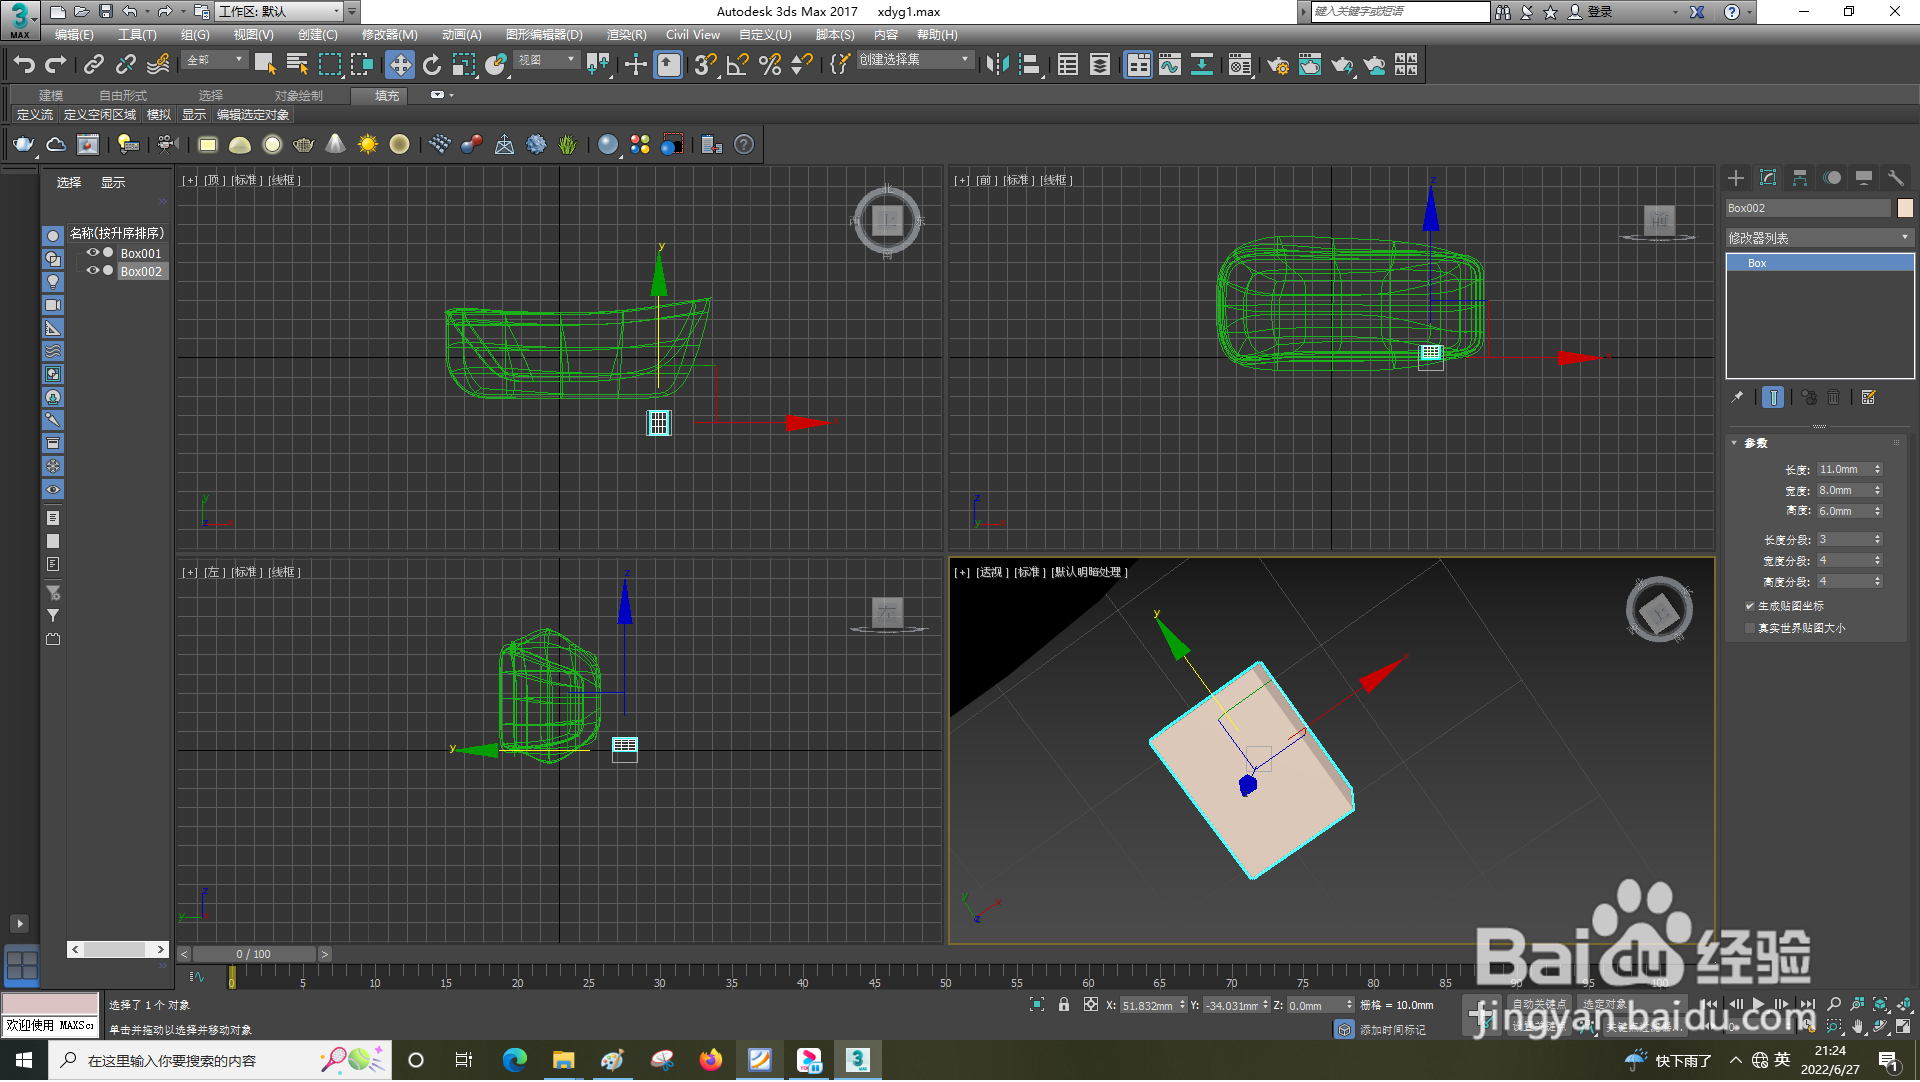Click the Box002 object color swatch
The image size is (1920, 1082).
click(1905, 208)
